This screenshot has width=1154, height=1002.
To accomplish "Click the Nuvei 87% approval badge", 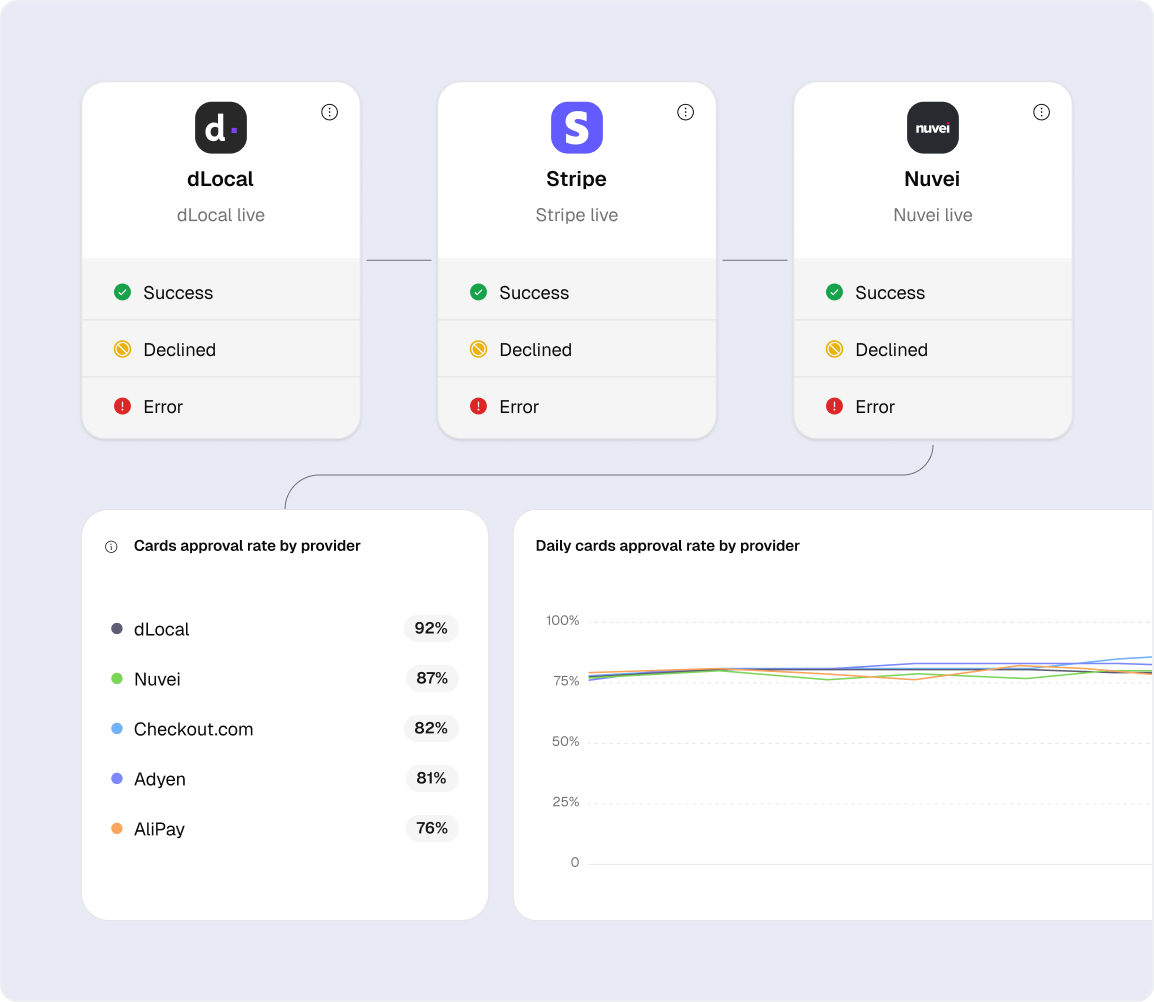I will tap(432, 678).
